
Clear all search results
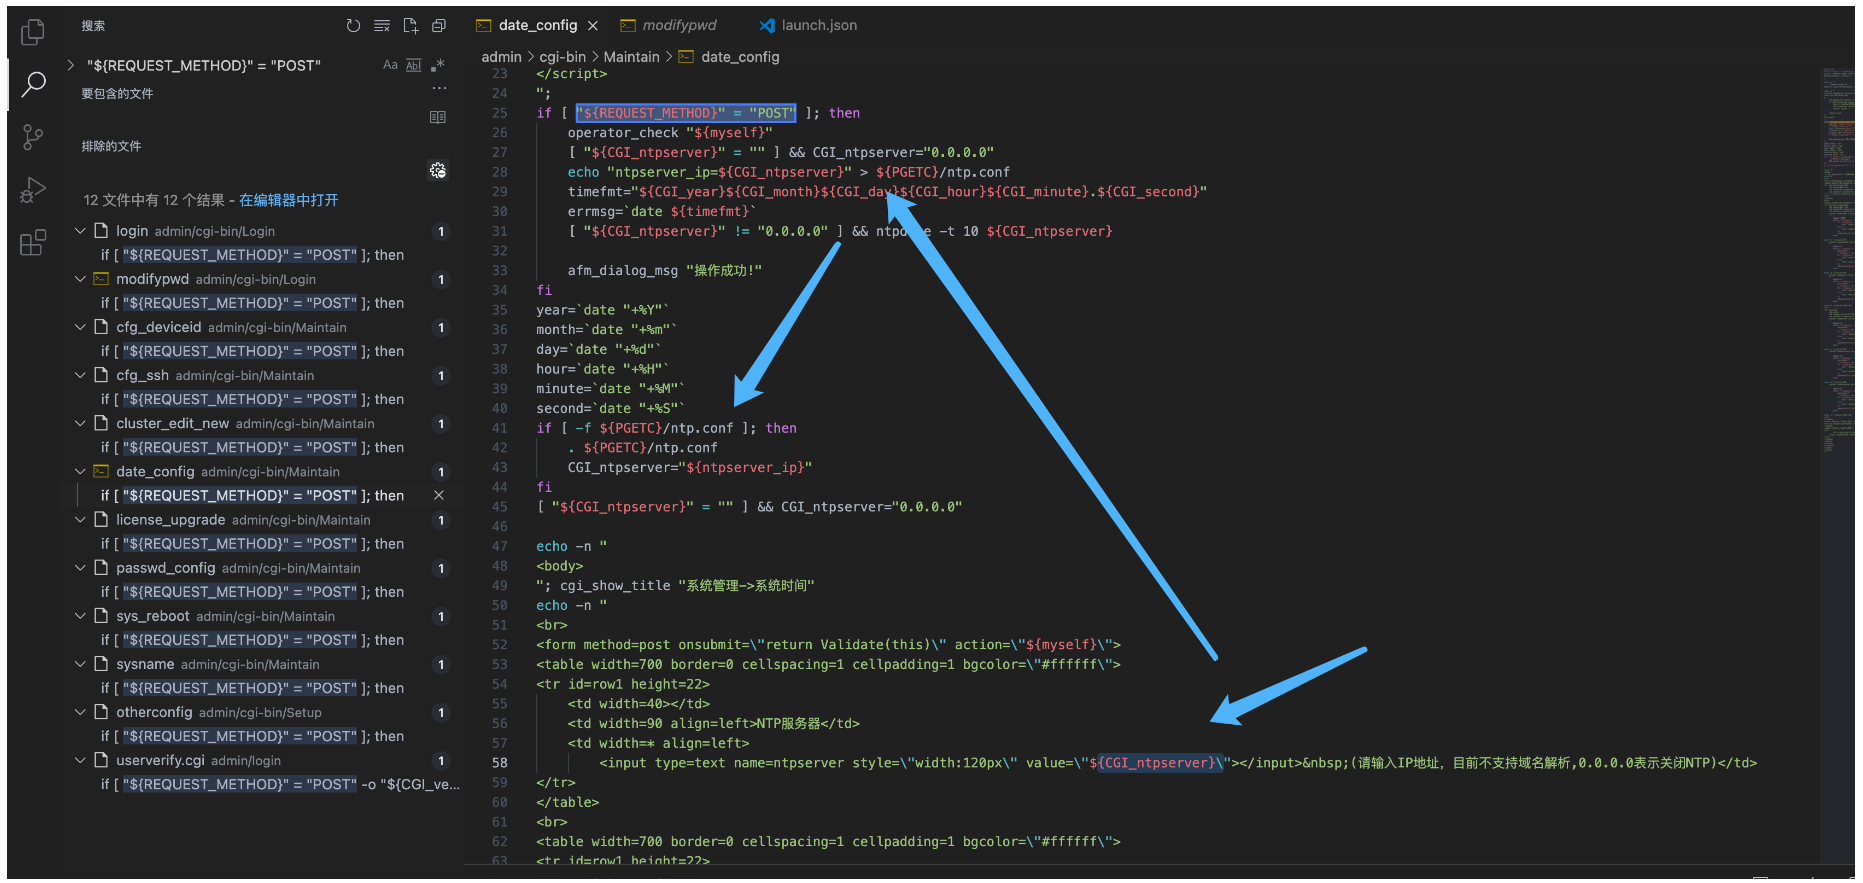coord(382,26)
